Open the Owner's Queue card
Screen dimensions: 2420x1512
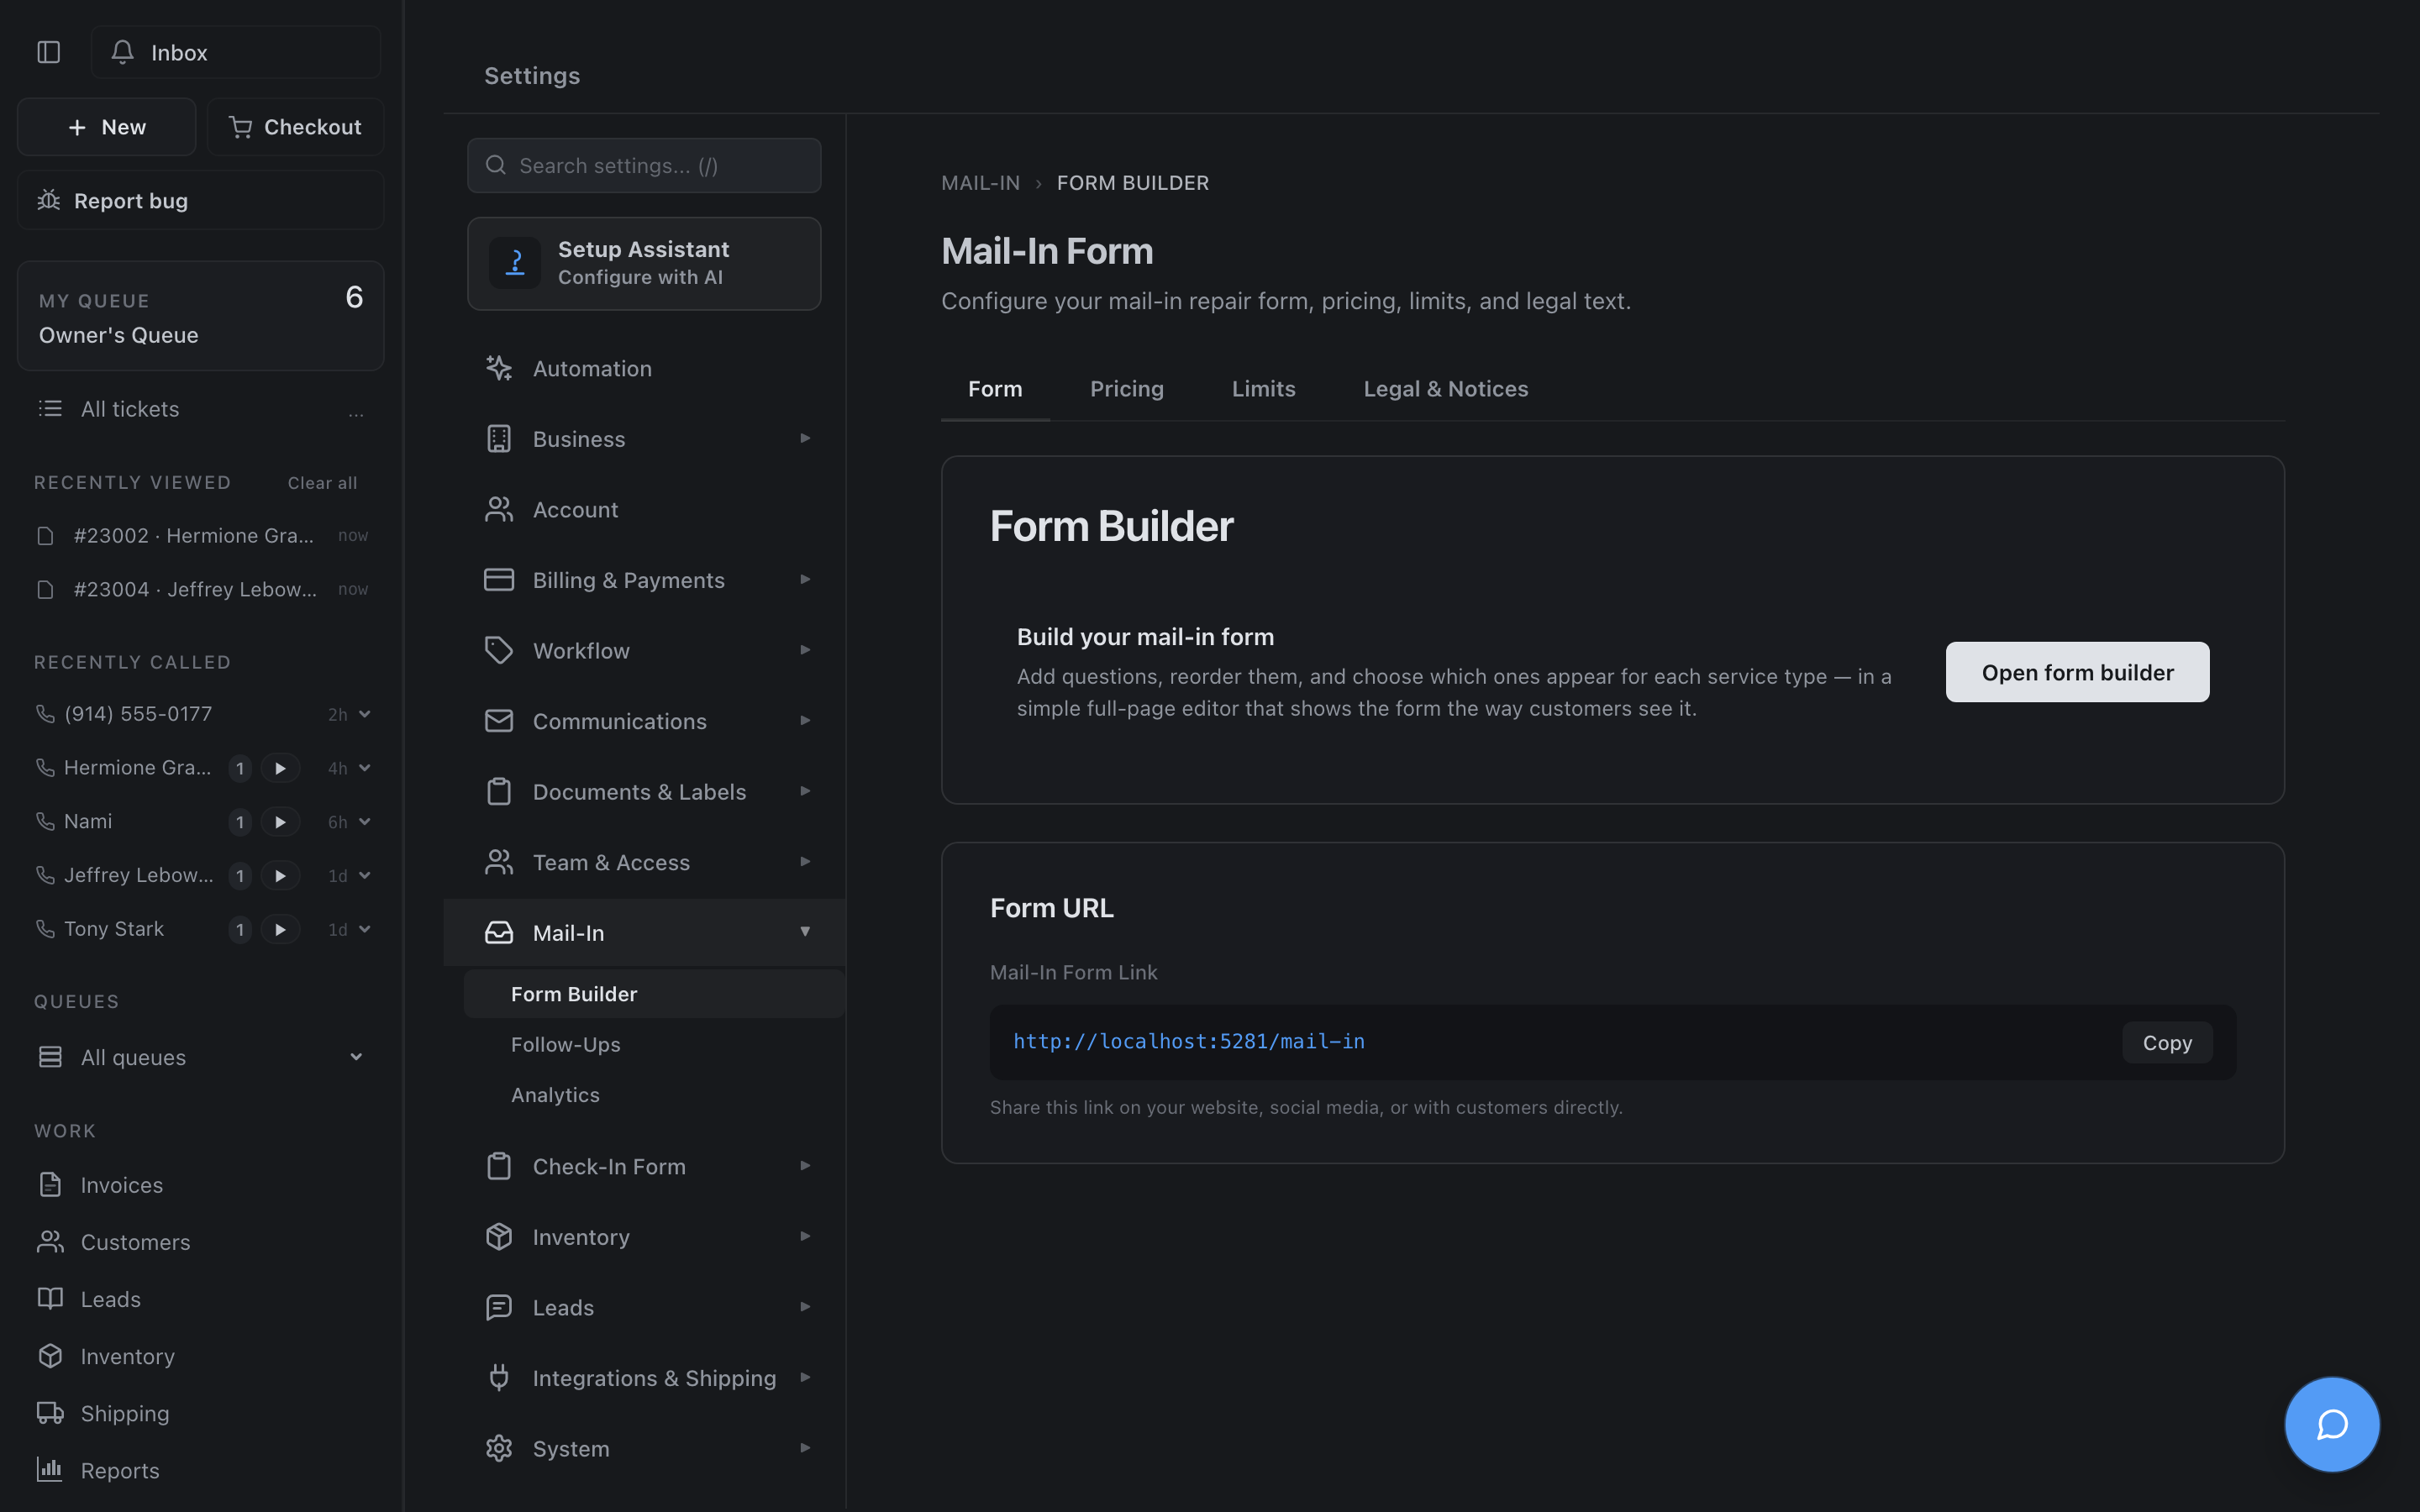point(201,316)
